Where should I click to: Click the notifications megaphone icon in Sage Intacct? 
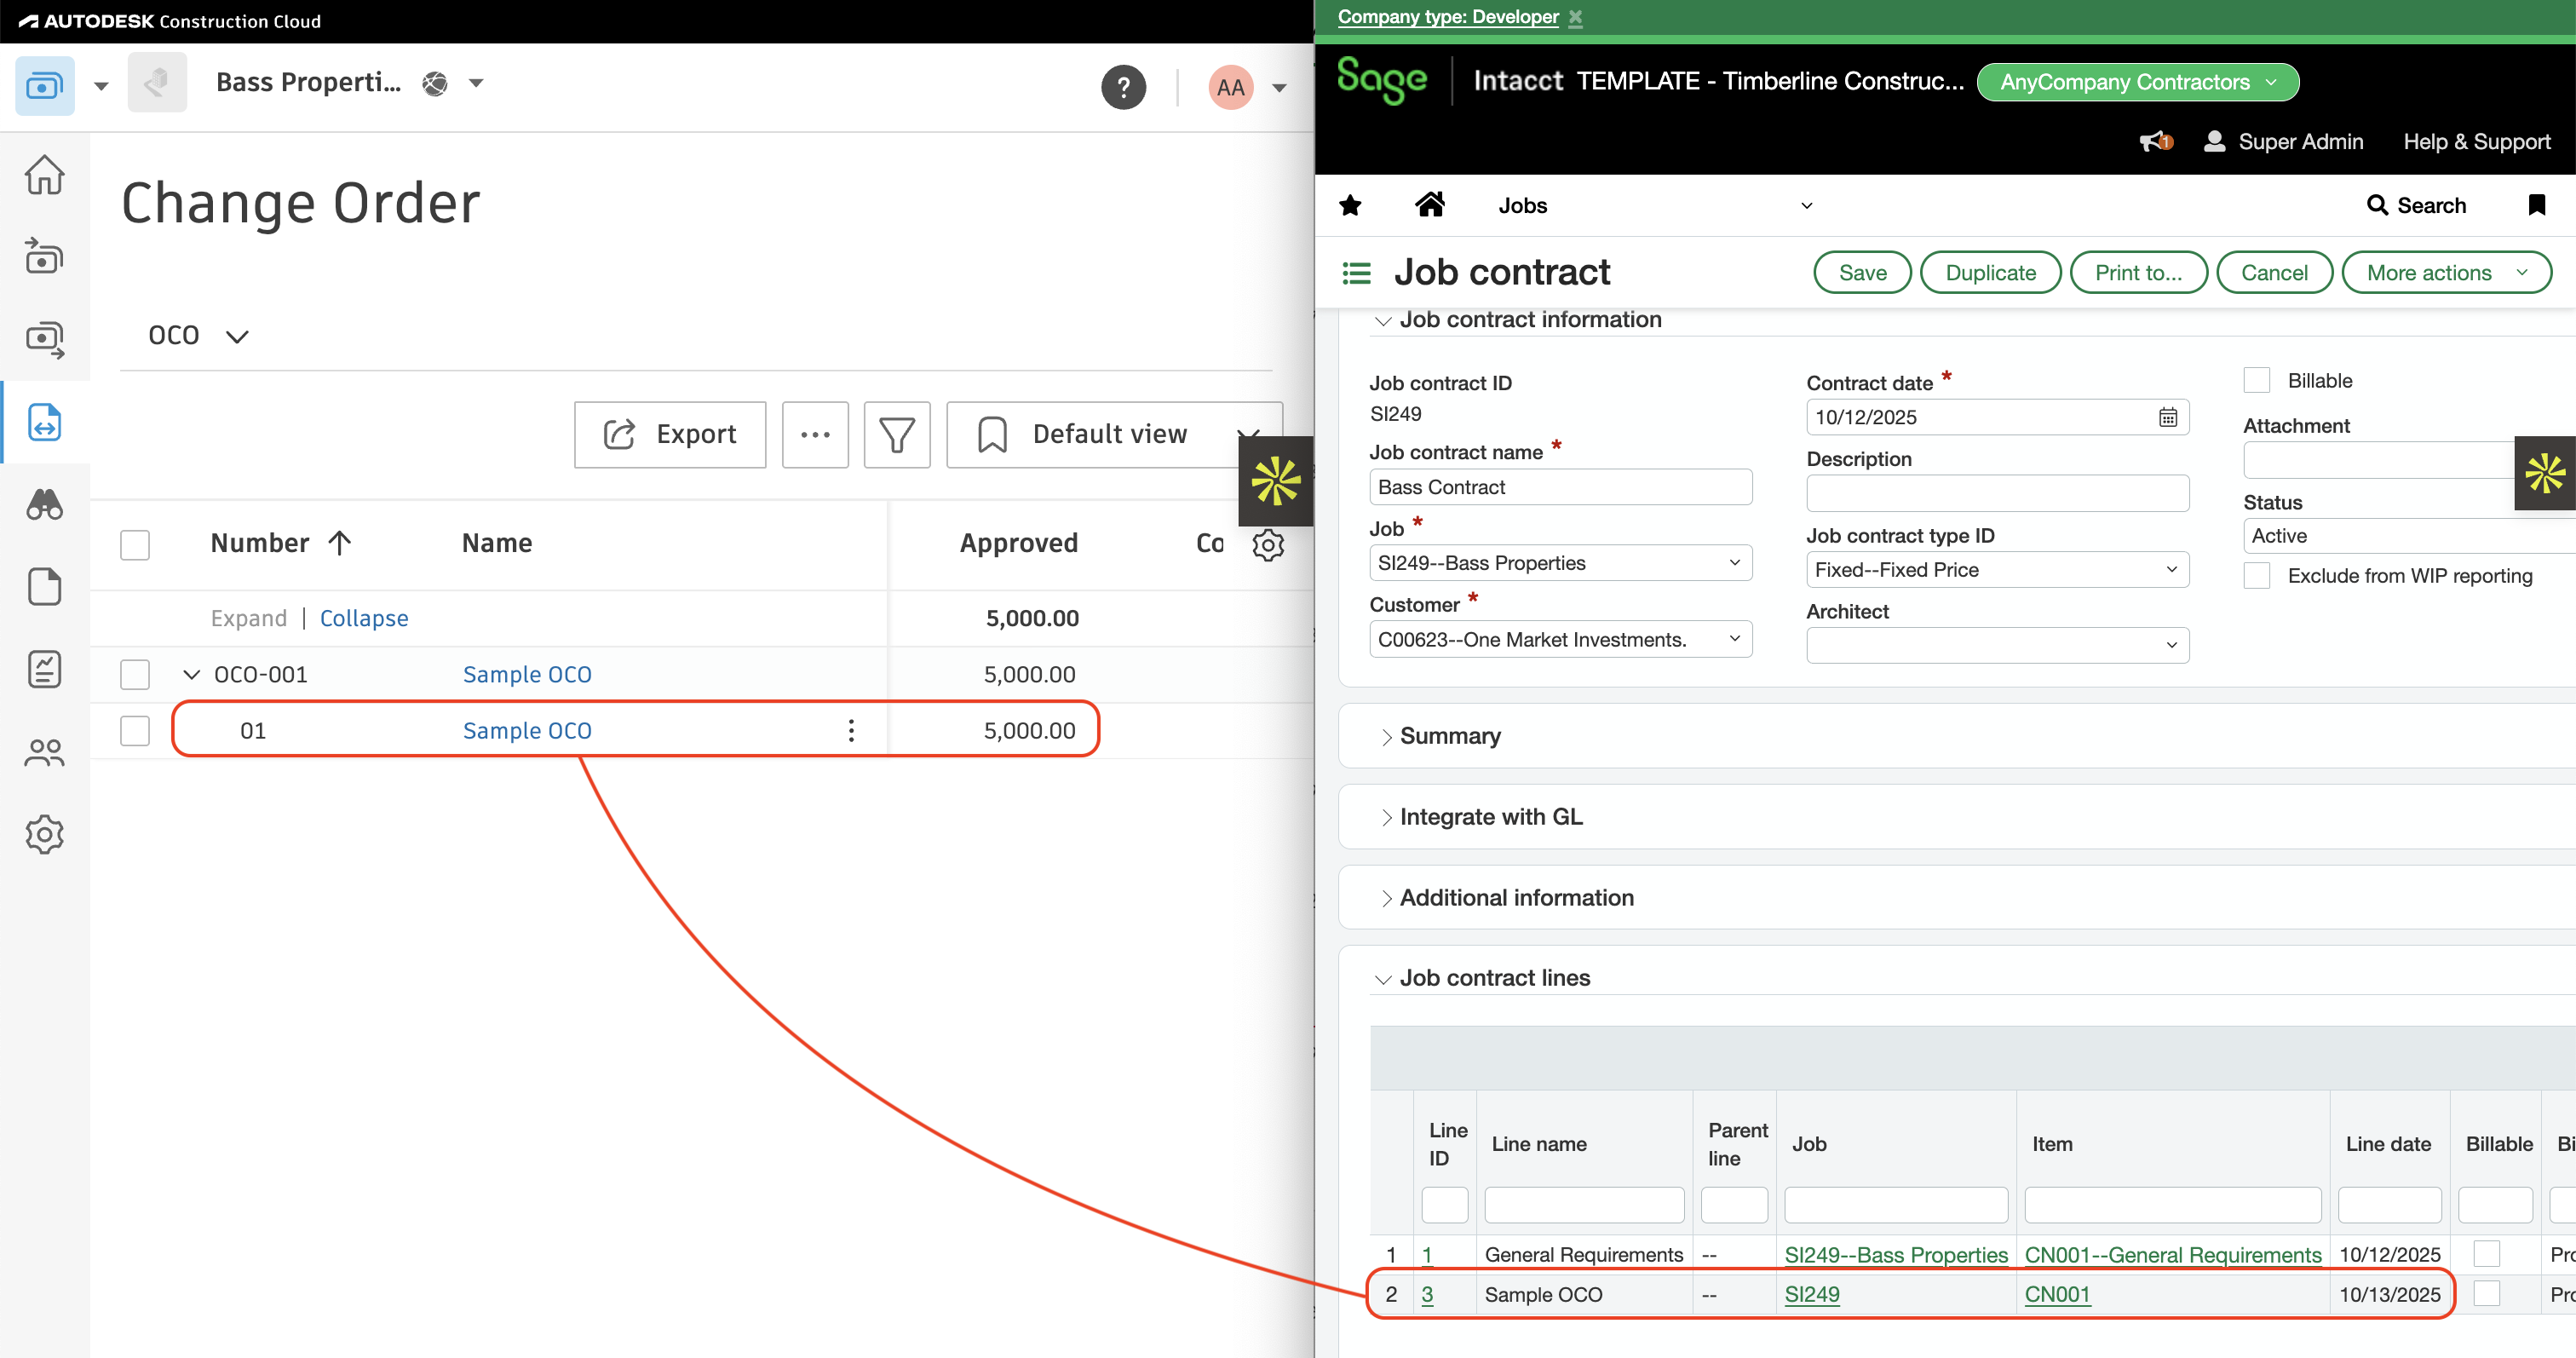[2152, 141]
